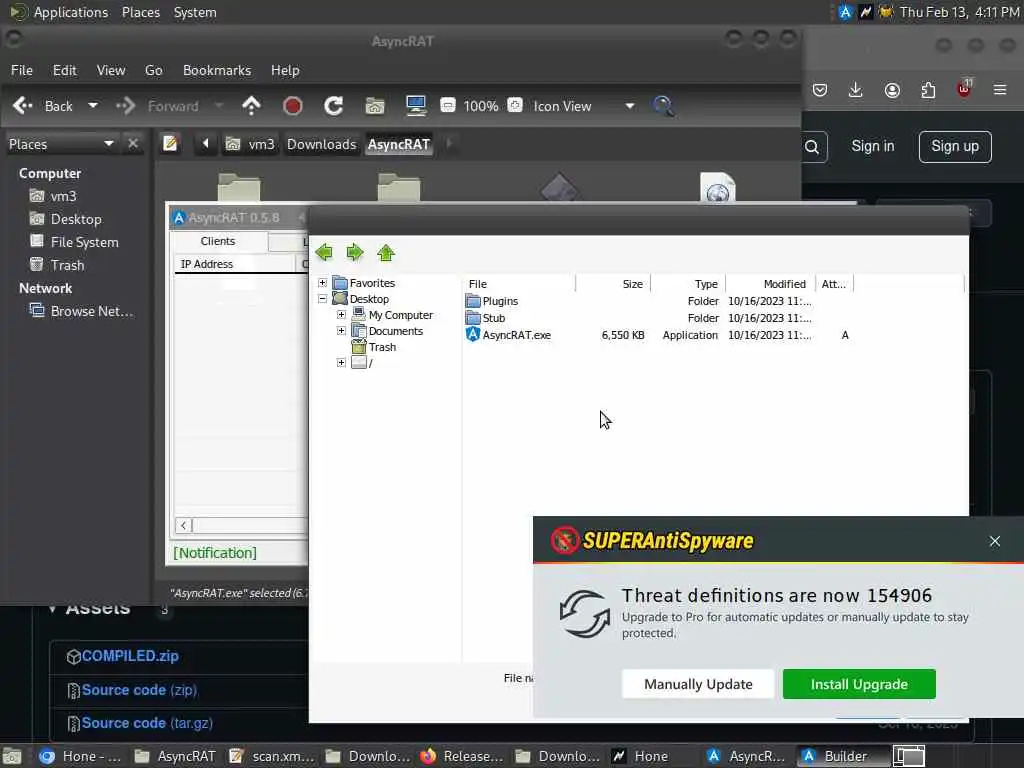
Task: Open Edit menu in file manager
Action: click(65, 70)
